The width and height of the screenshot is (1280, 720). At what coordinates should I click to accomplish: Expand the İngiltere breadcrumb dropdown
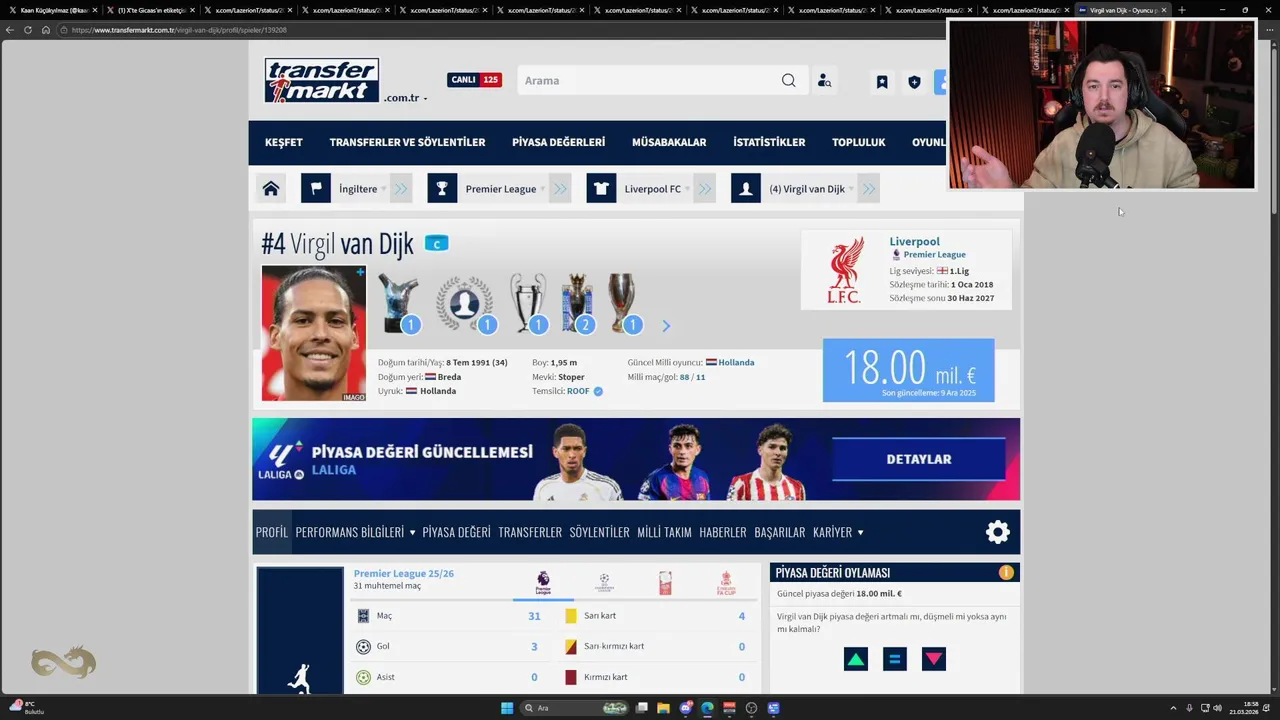click(383, 189)
